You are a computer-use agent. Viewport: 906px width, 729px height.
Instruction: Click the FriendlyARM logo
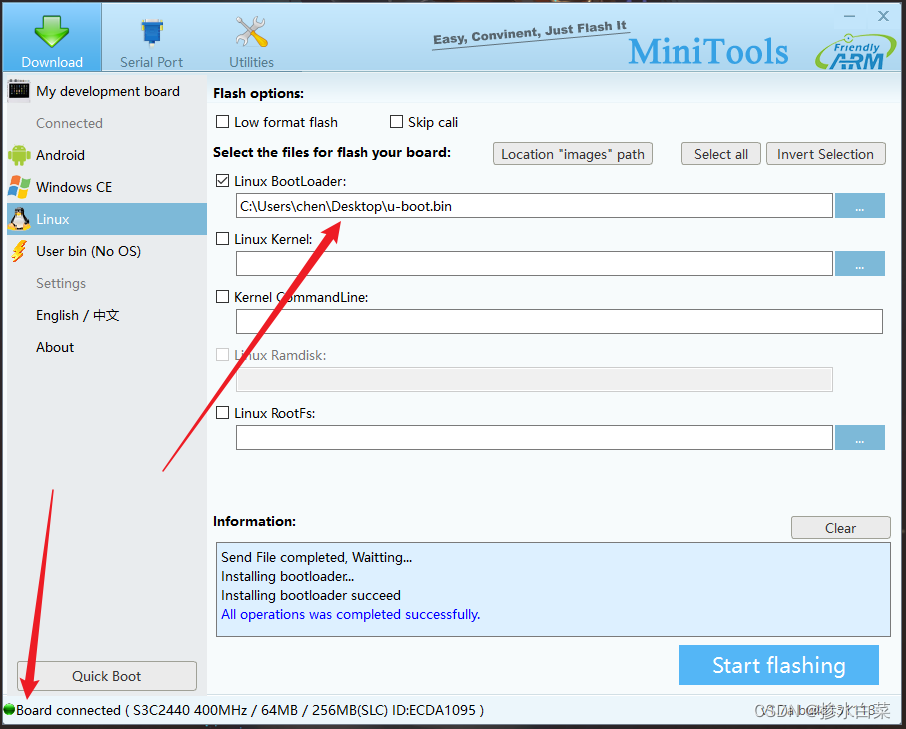[x=857, y=53]
